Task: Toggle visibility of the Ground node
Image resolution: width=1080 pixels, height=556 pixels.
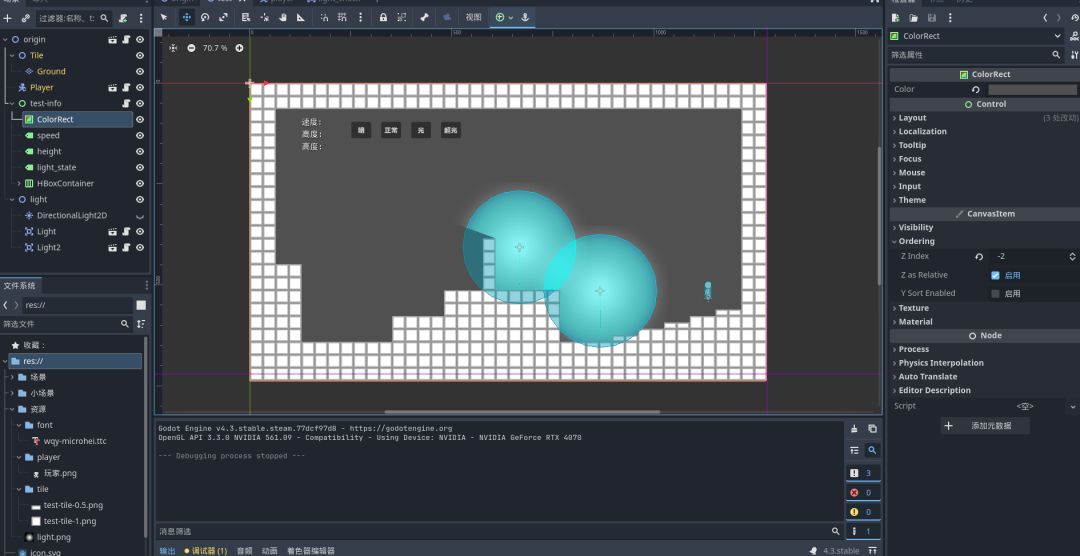Action: click(140, 71)
